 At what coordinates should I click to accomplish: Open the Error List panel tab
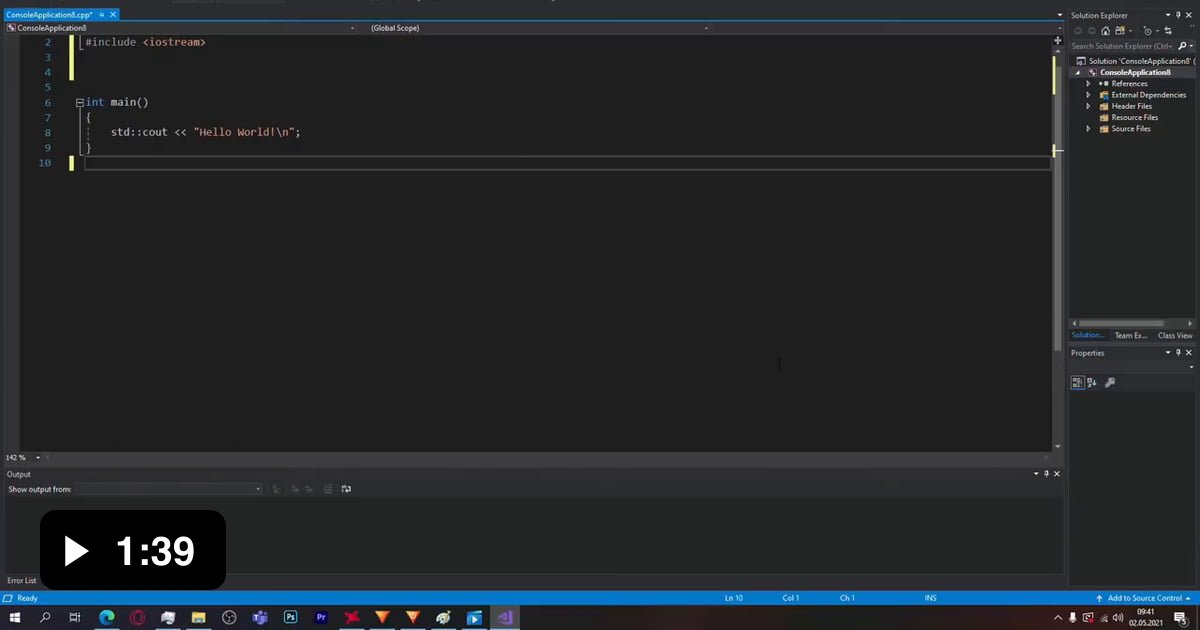21,580
